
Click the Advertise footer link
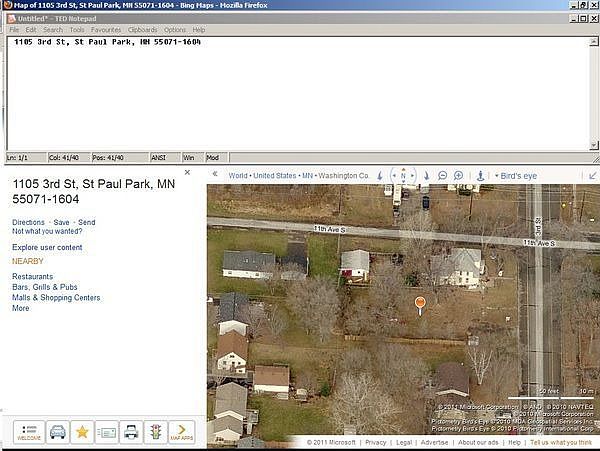pos(434,443)
